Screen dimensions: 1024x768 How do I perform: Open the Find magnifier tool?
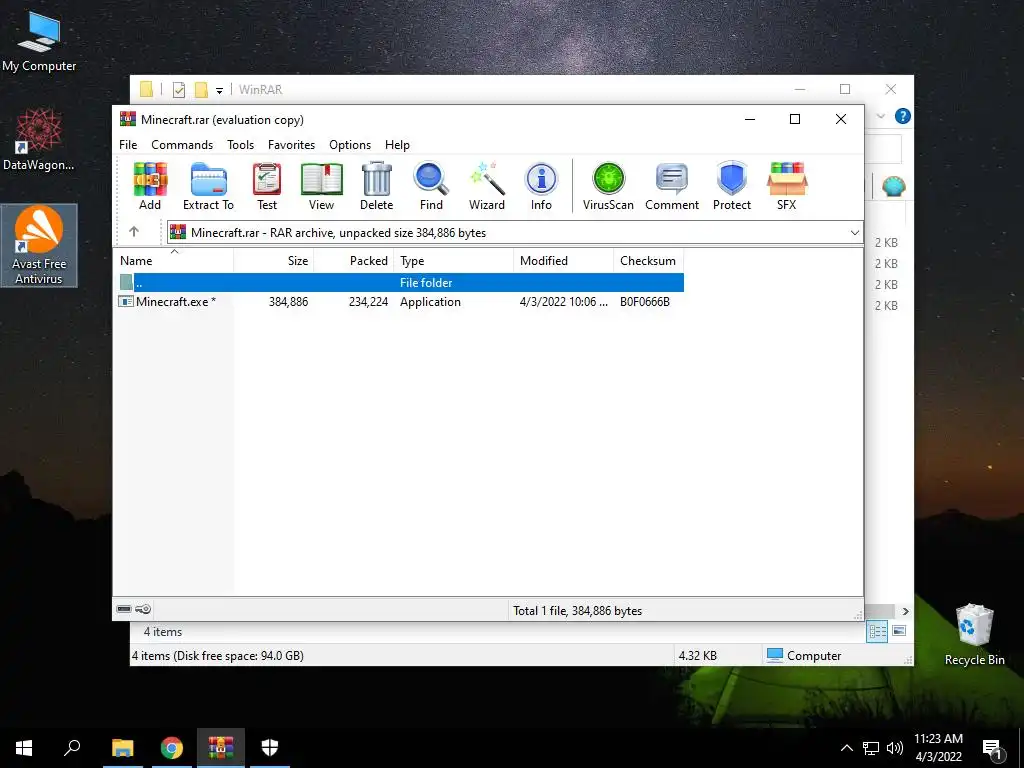pos(431,186)
